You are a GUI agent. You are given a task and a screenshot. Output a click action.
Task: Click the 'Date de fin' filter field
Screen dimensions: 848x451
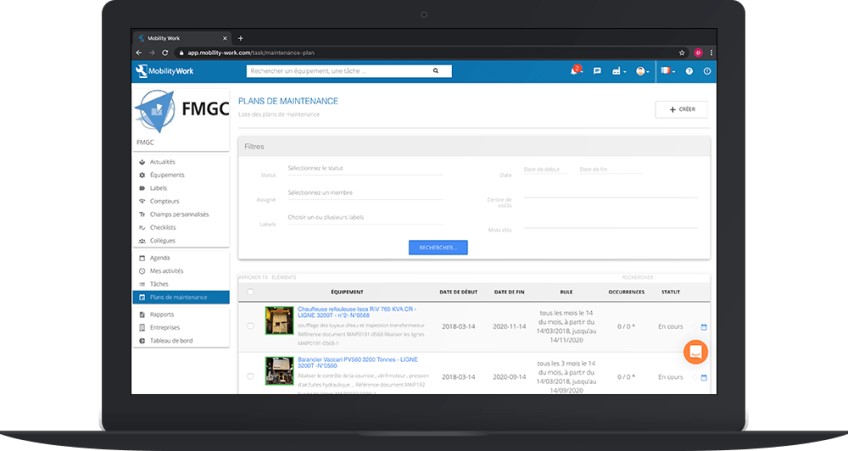coord(610,170)
